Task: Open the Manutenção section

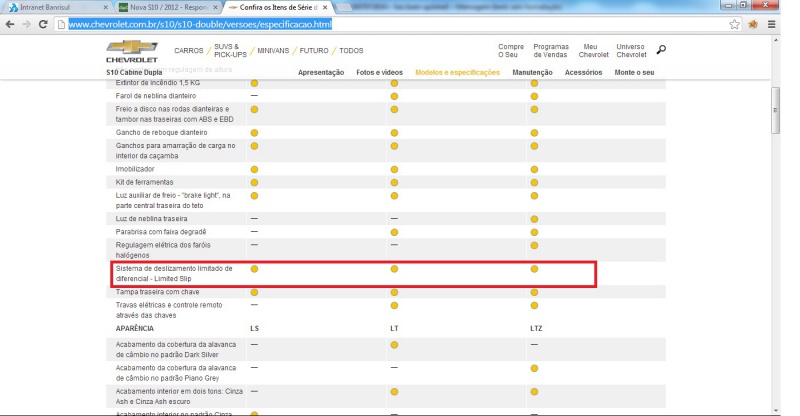Action: (x=532, y=72)
